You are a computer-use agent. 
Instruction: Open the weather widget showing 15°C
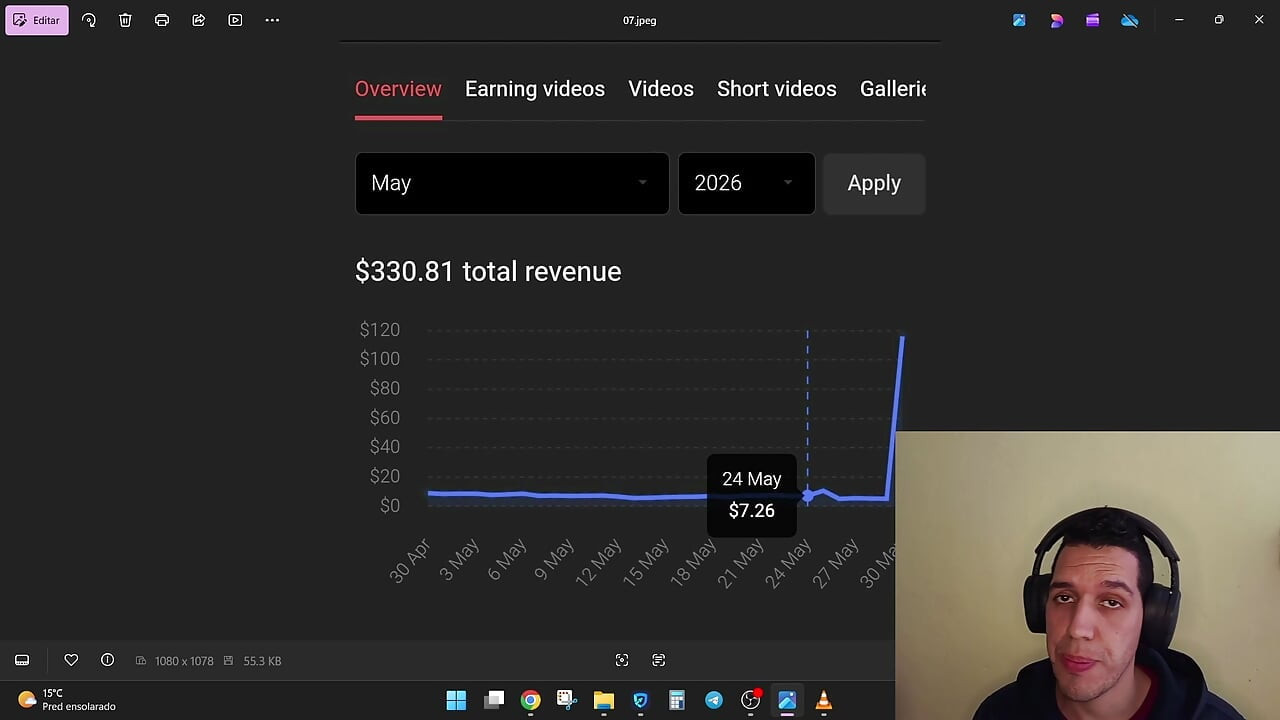pyautogui.click(x=68, y=699)
